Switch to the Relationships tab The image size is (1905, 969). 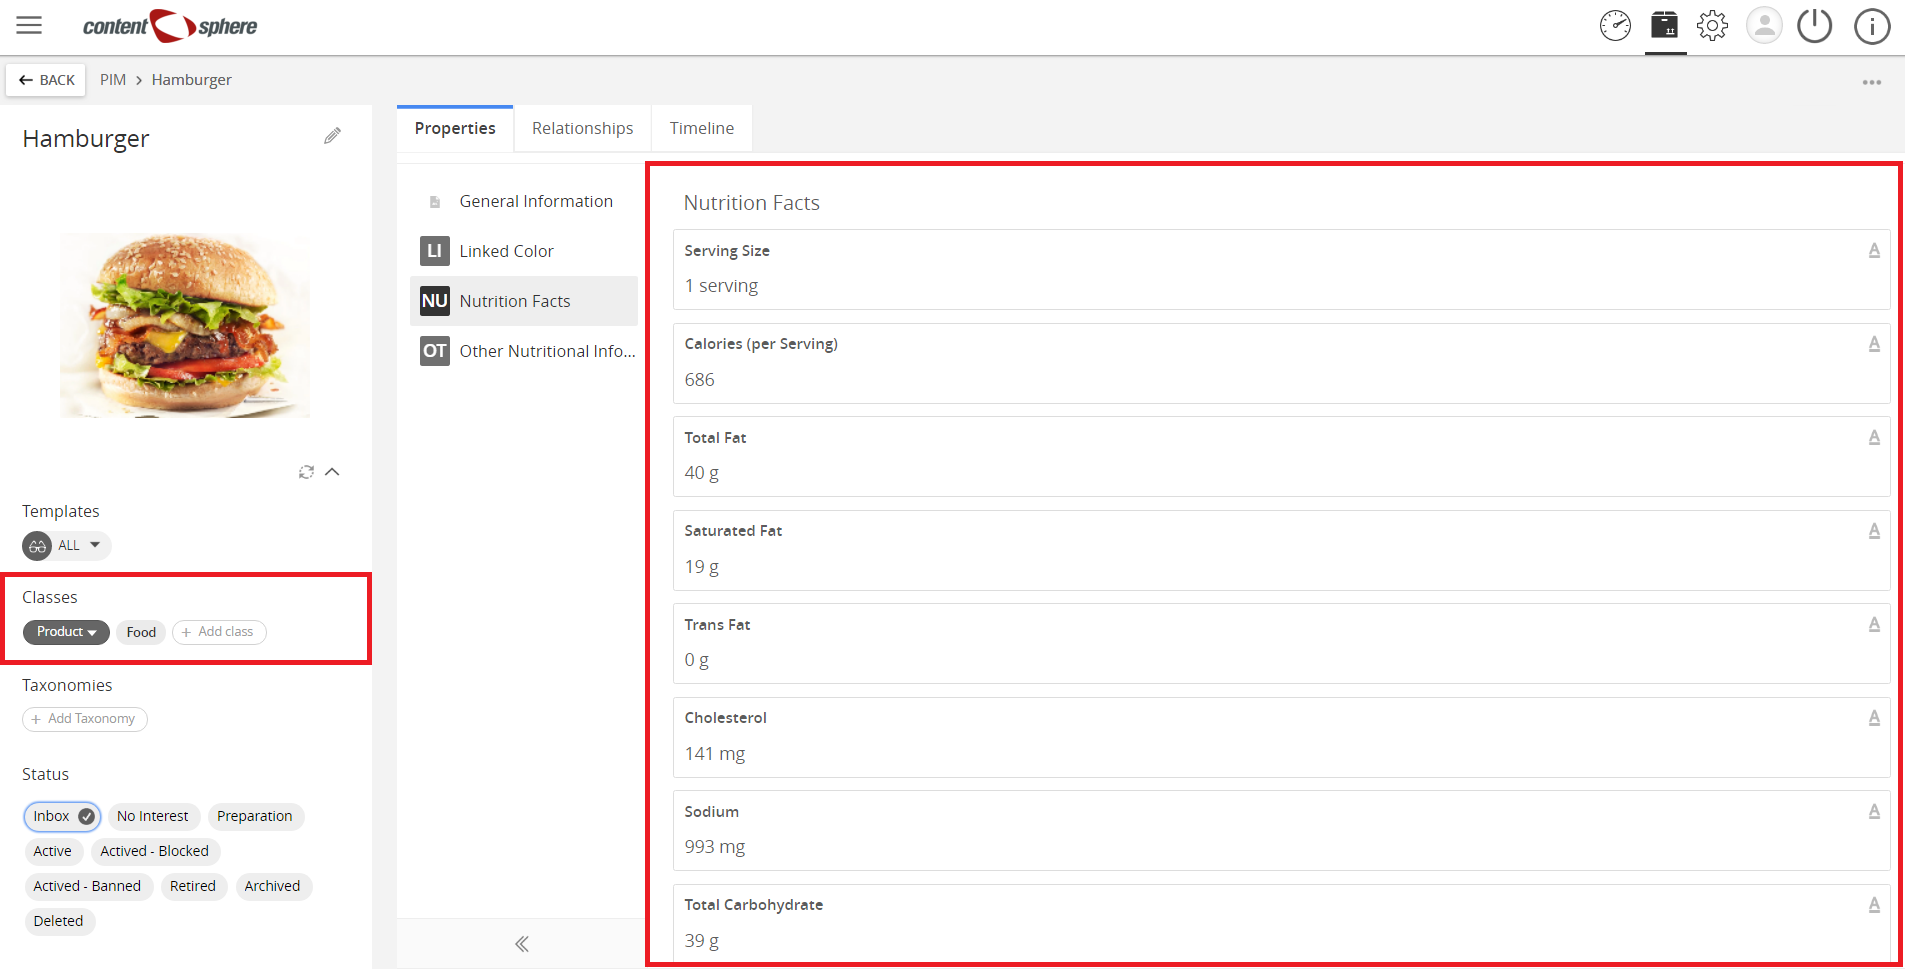click(583, 128)
